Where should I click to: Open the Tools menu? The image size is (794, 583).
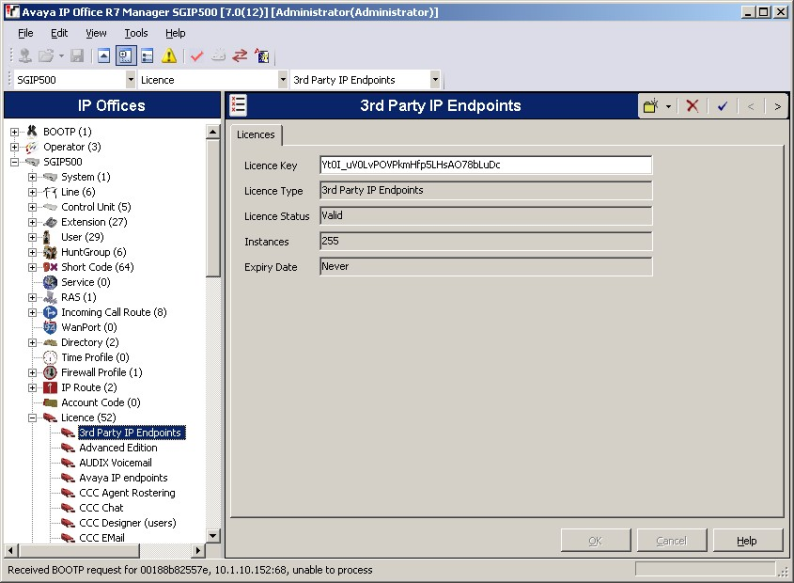(135, 33)
